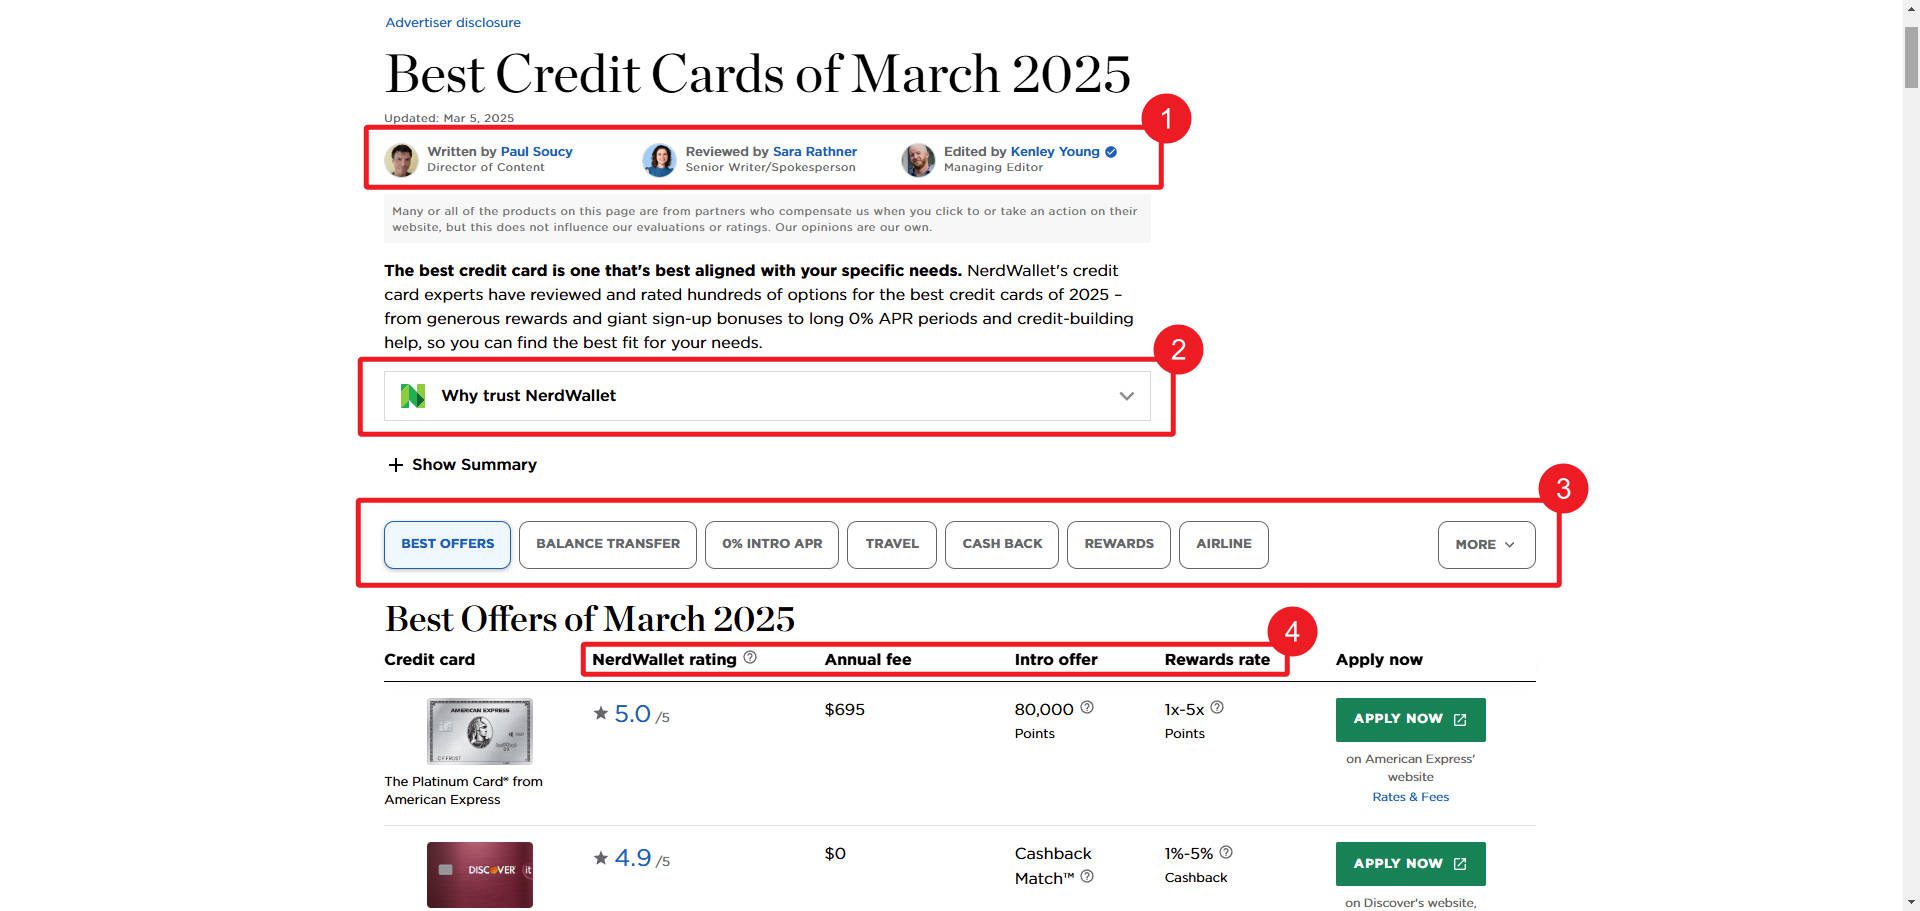Viewport: 1920px width, 911px height.
Task: Open the MORE categories dropdown
Action: click(1486, 545)
